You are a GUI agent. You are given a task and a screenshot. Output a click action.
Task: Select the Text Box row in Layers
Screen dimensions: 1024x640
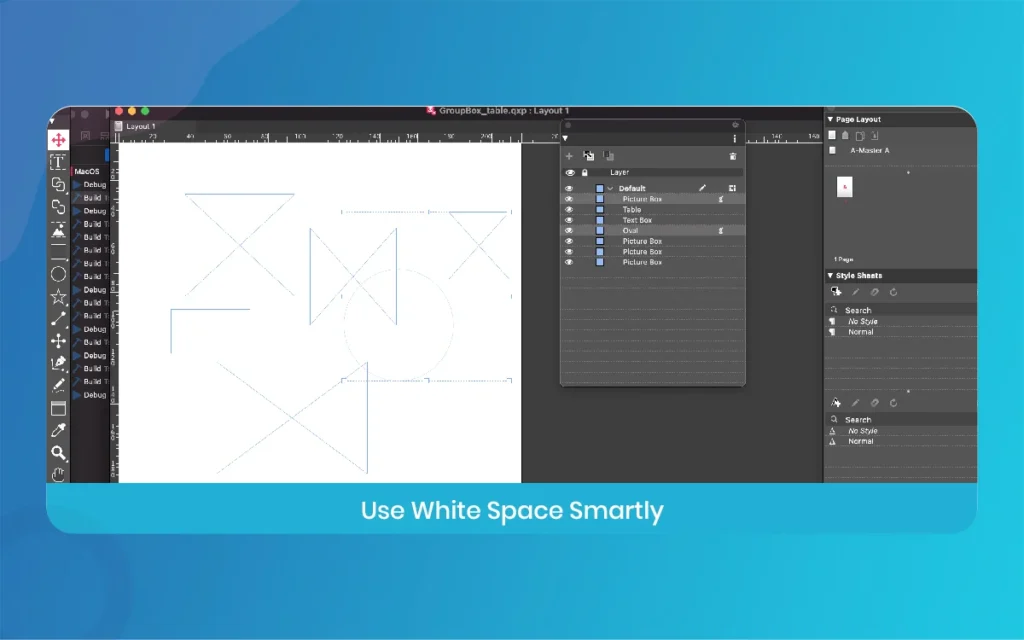point(652,220)
